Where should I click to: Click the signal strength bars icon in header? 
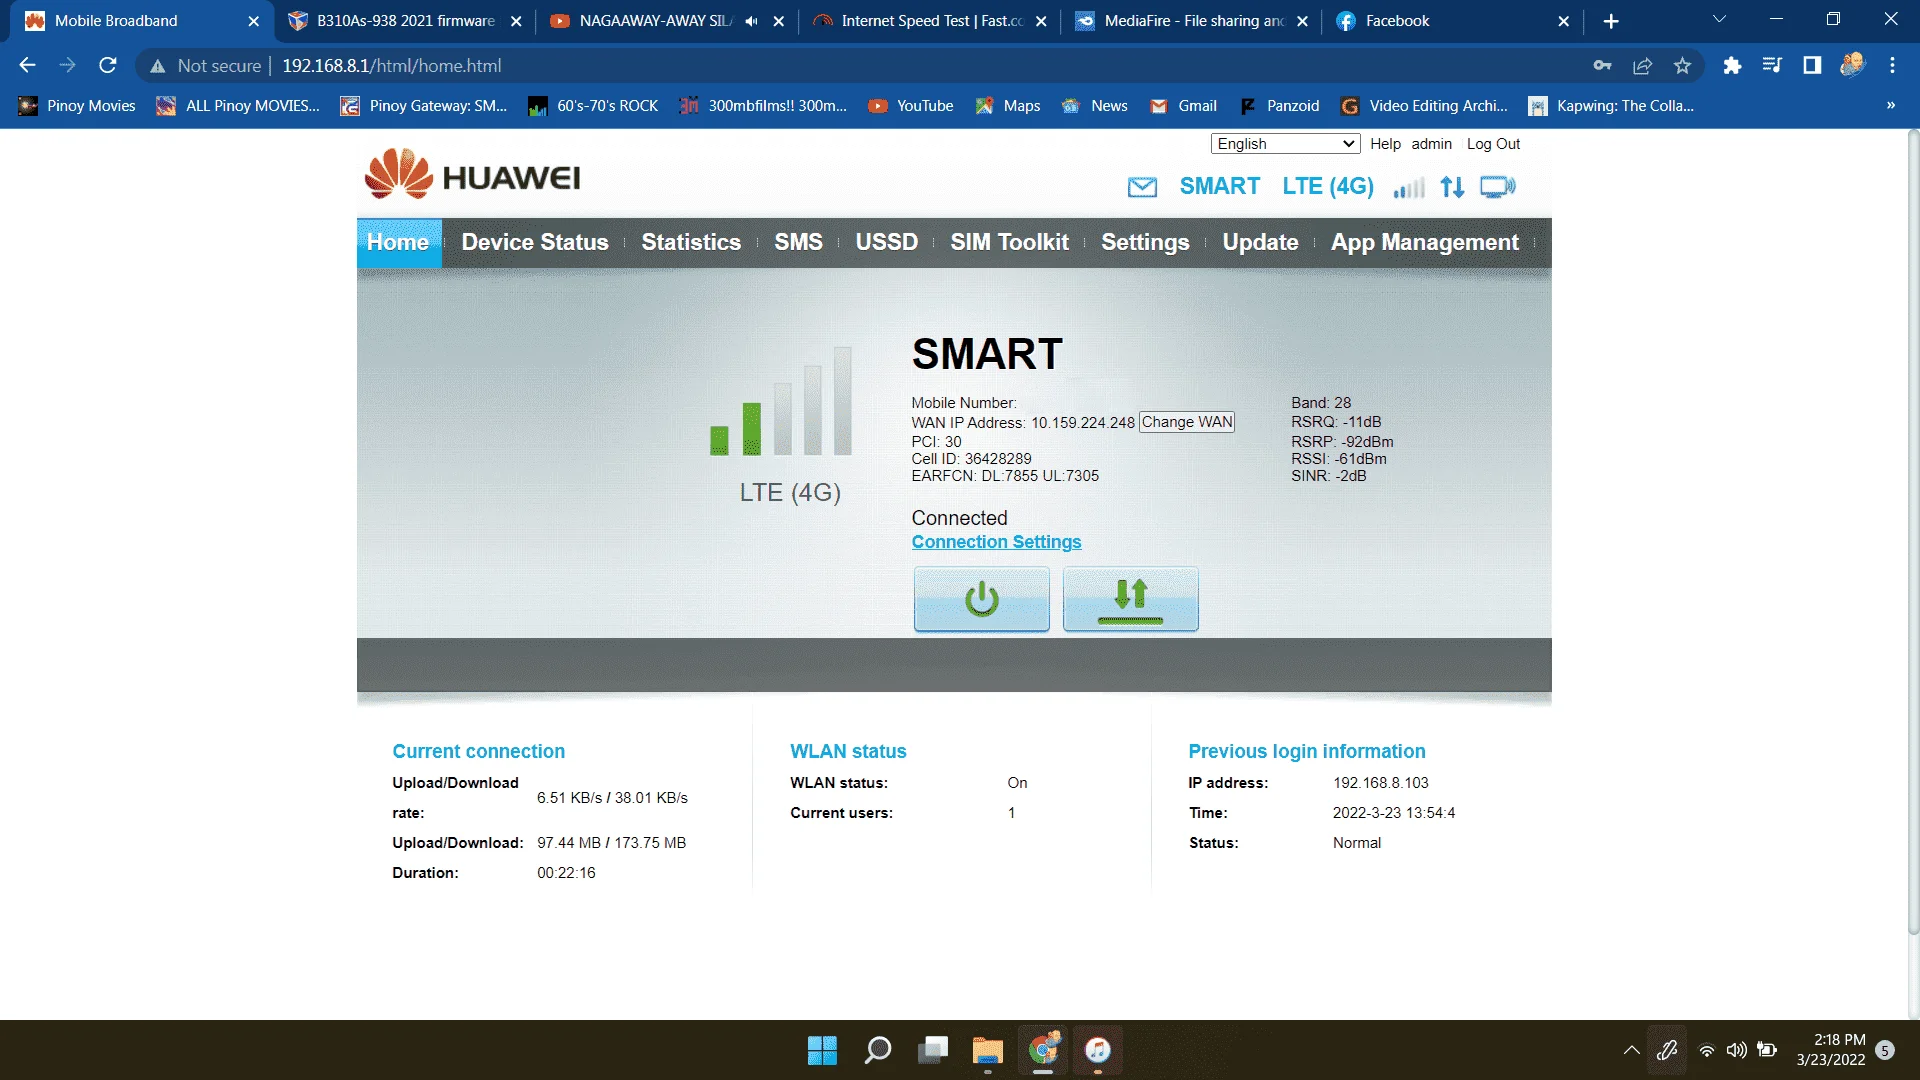tap(1409, 187)
